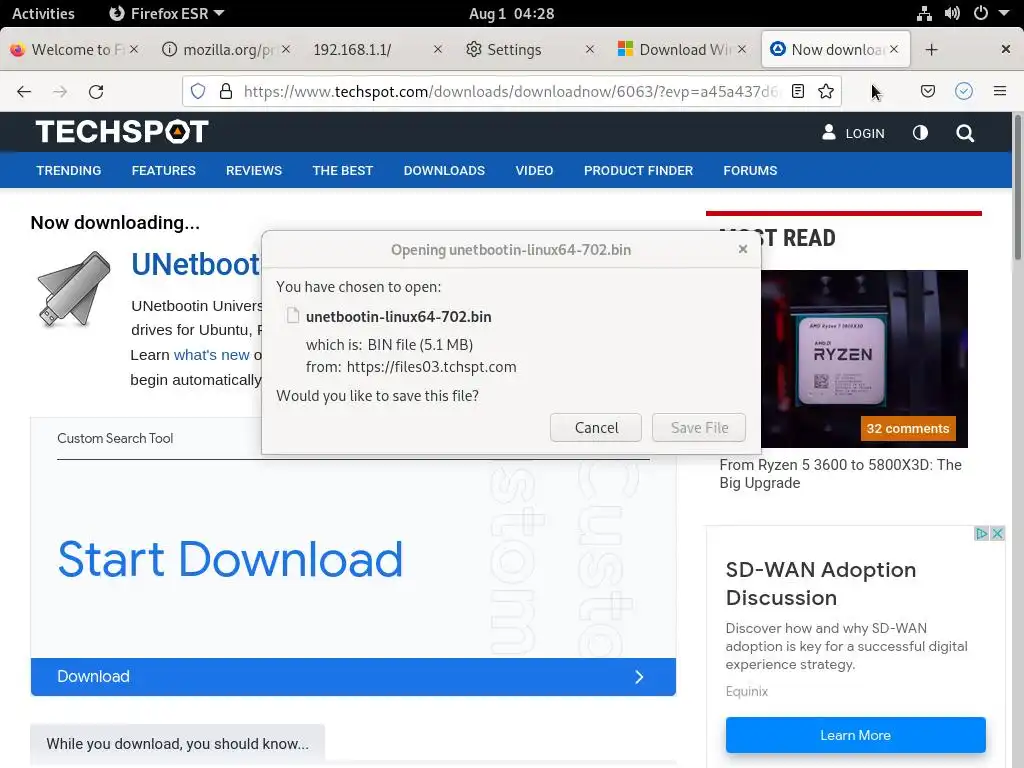
Task: Reload the page with the refresh icon
Action: [x=96, y=91]
